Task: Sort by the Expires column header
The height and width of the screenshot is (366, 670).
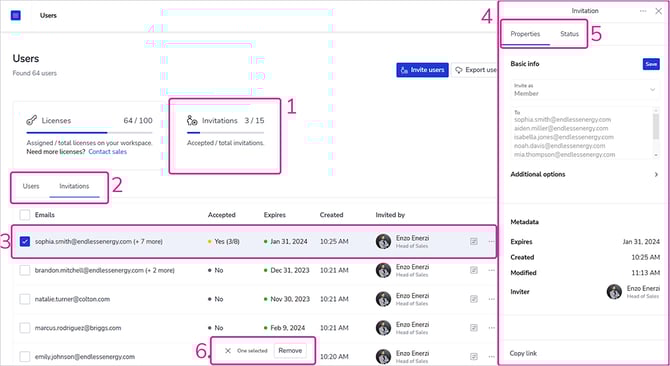Action: click(274, 215)
